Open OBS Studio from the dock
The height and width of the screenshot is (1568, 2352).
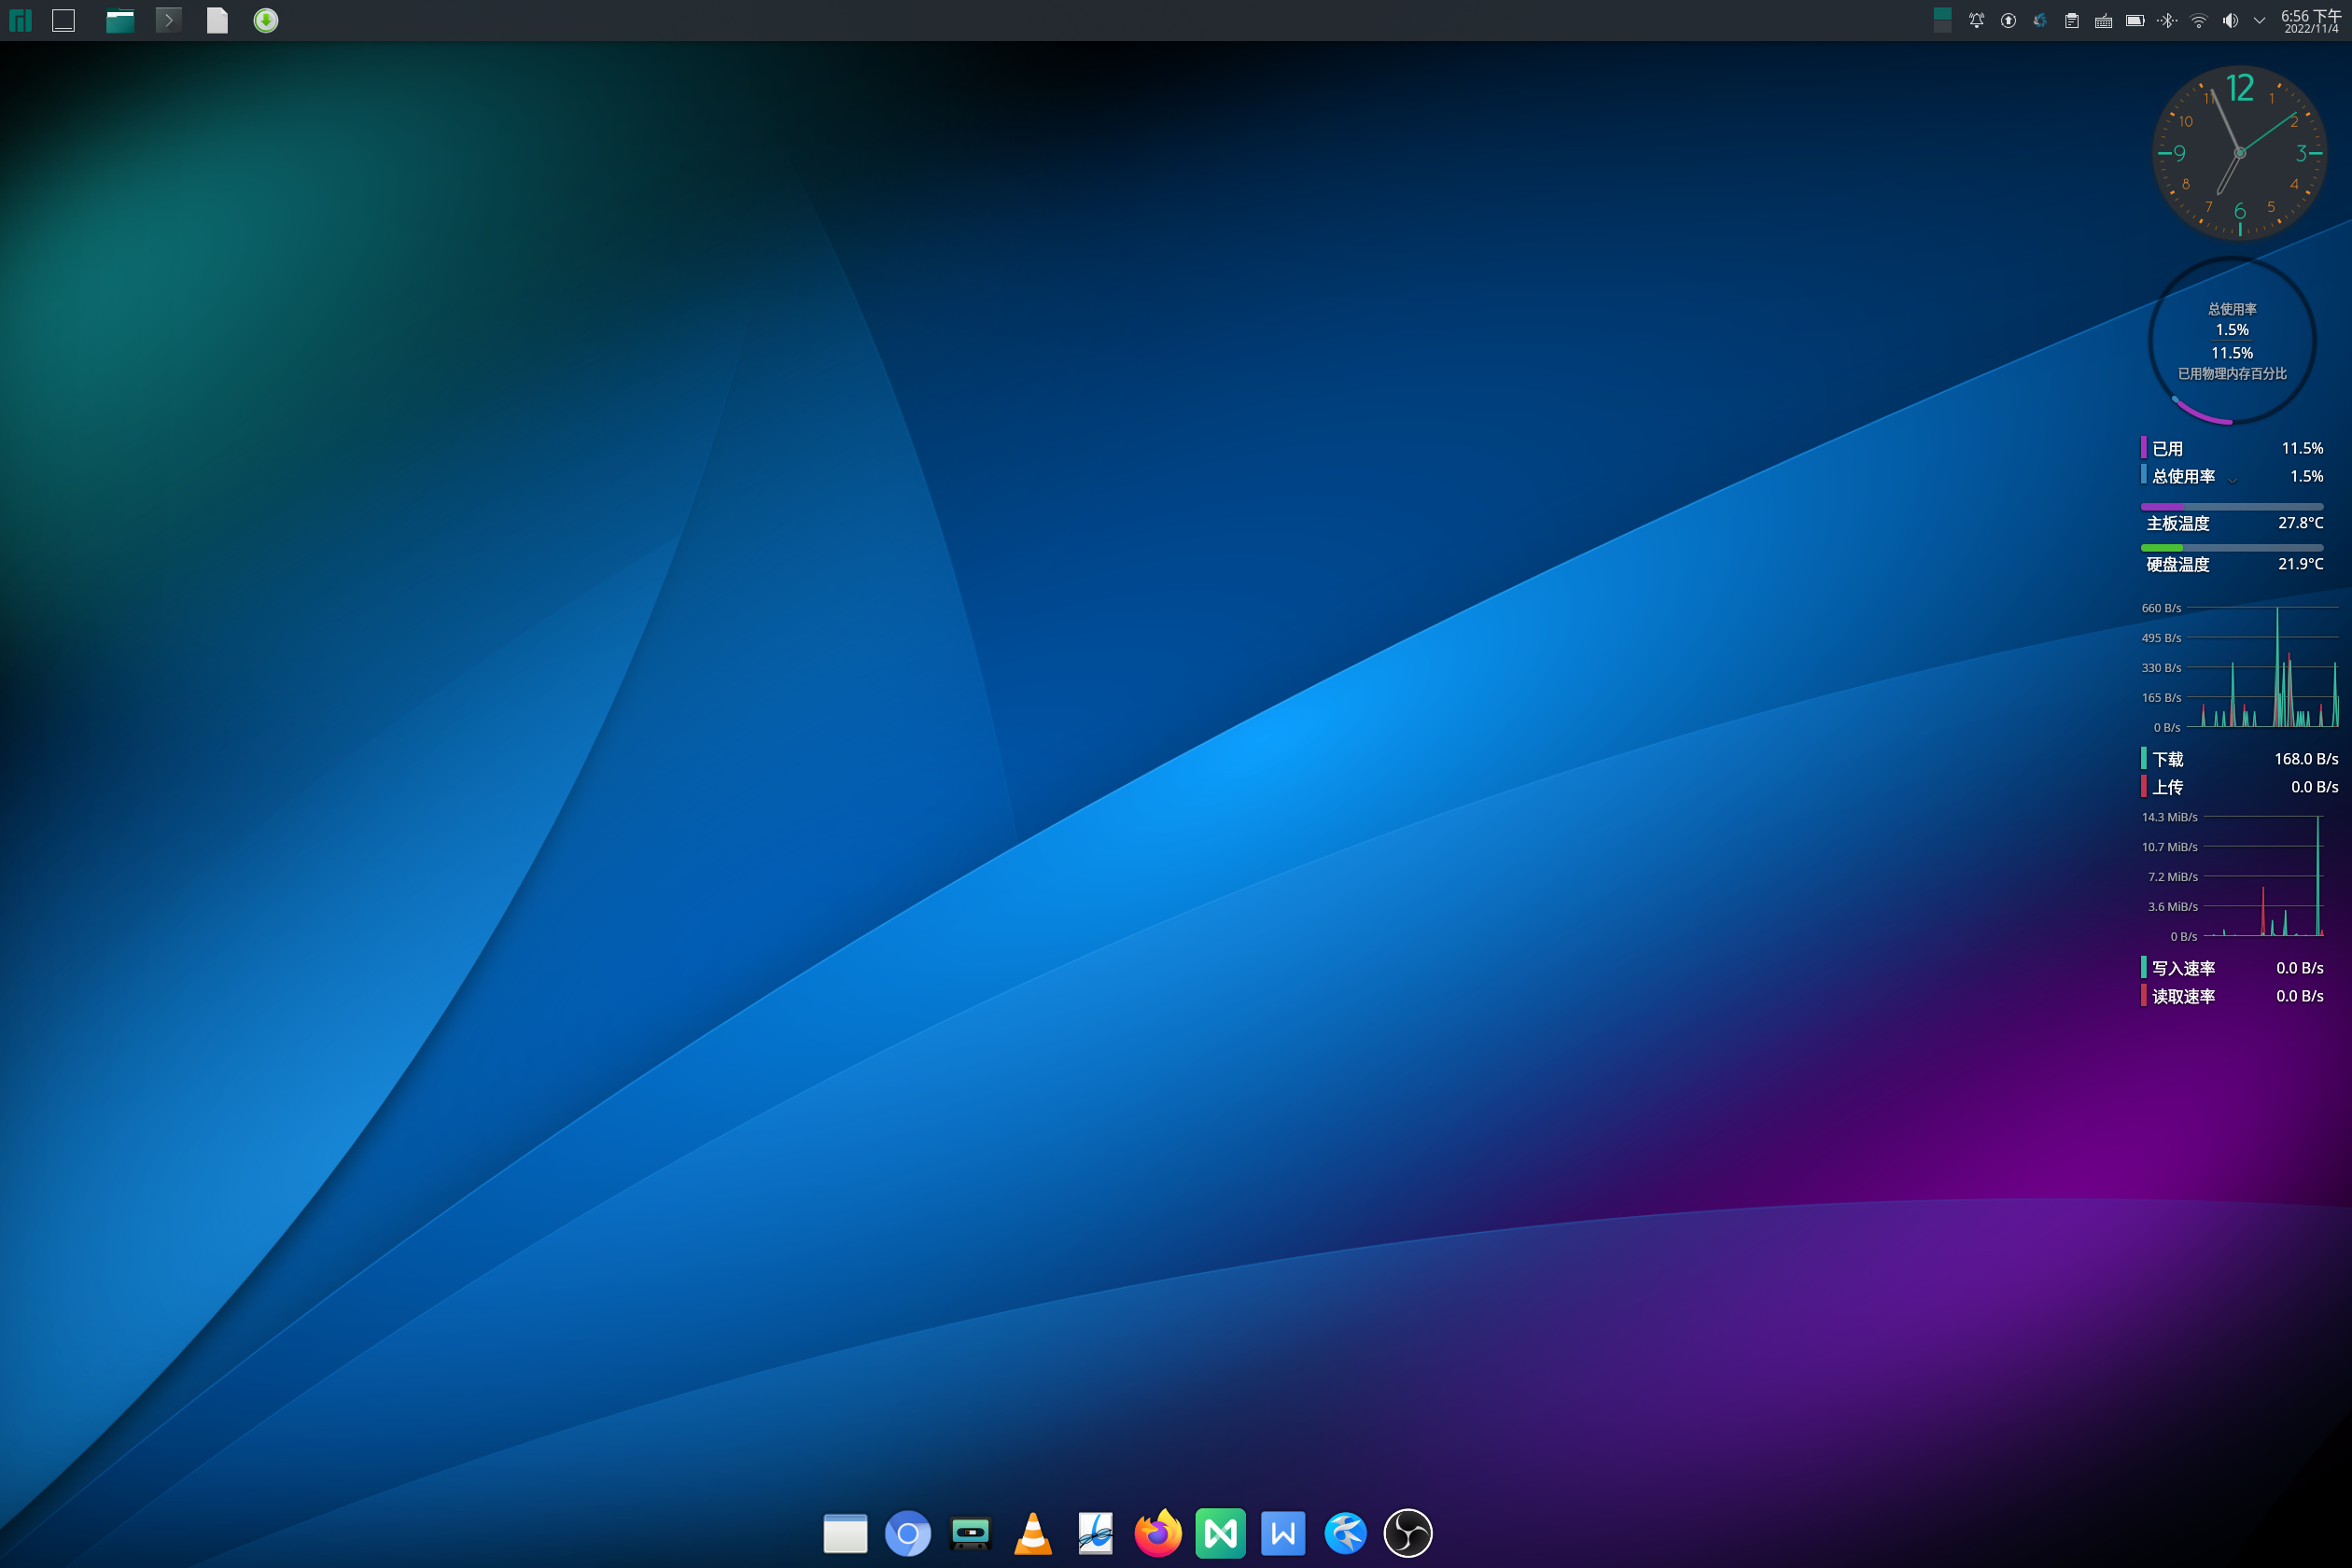click(1407, 1533)
